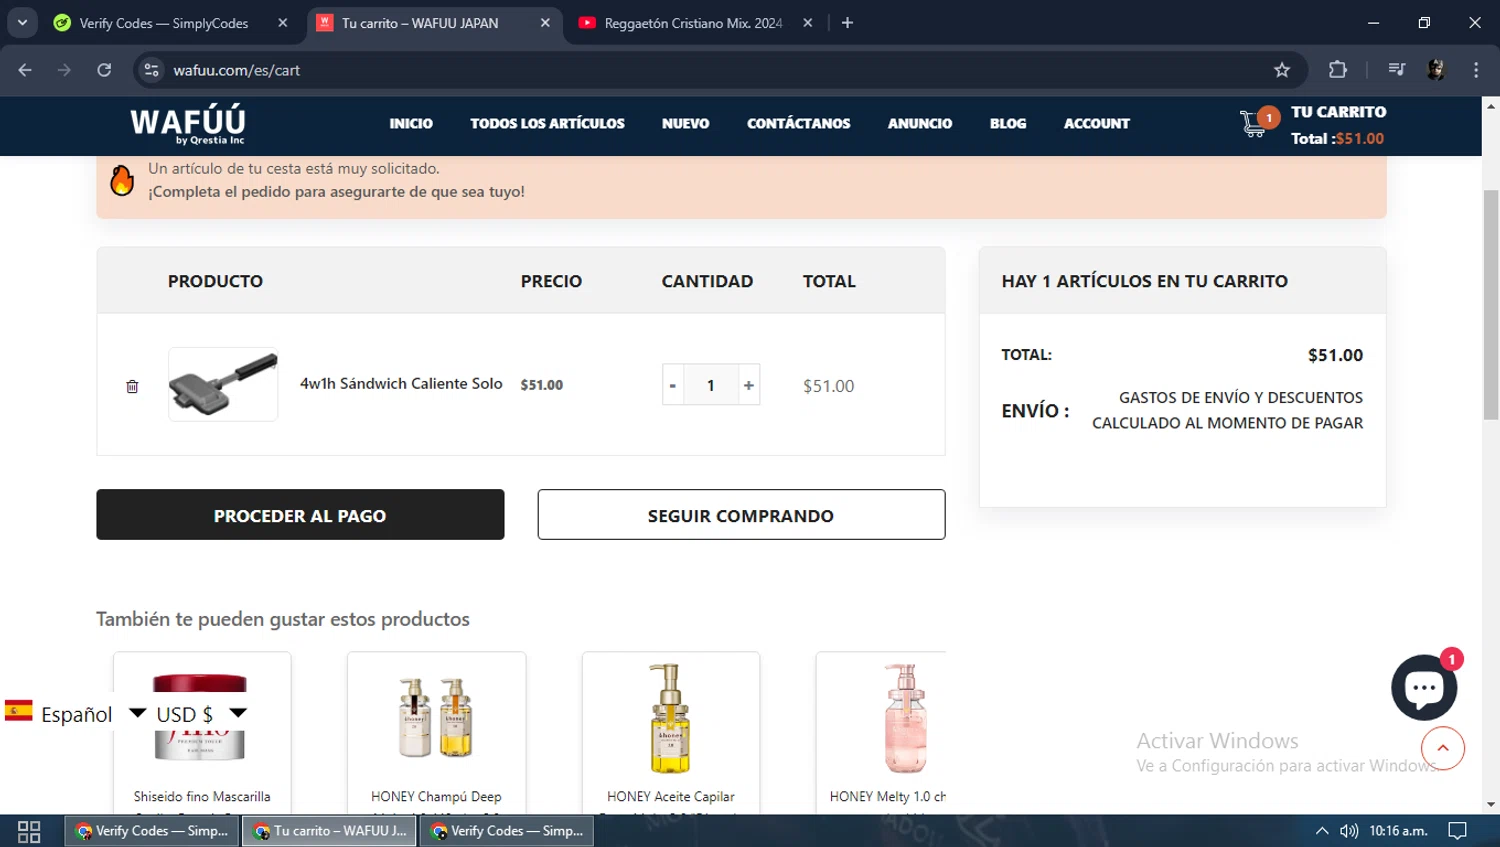The height and width of the screenshot is (847, 1500).
Task: Show hidden system tray icons
Action: (x=1322, y=831)
